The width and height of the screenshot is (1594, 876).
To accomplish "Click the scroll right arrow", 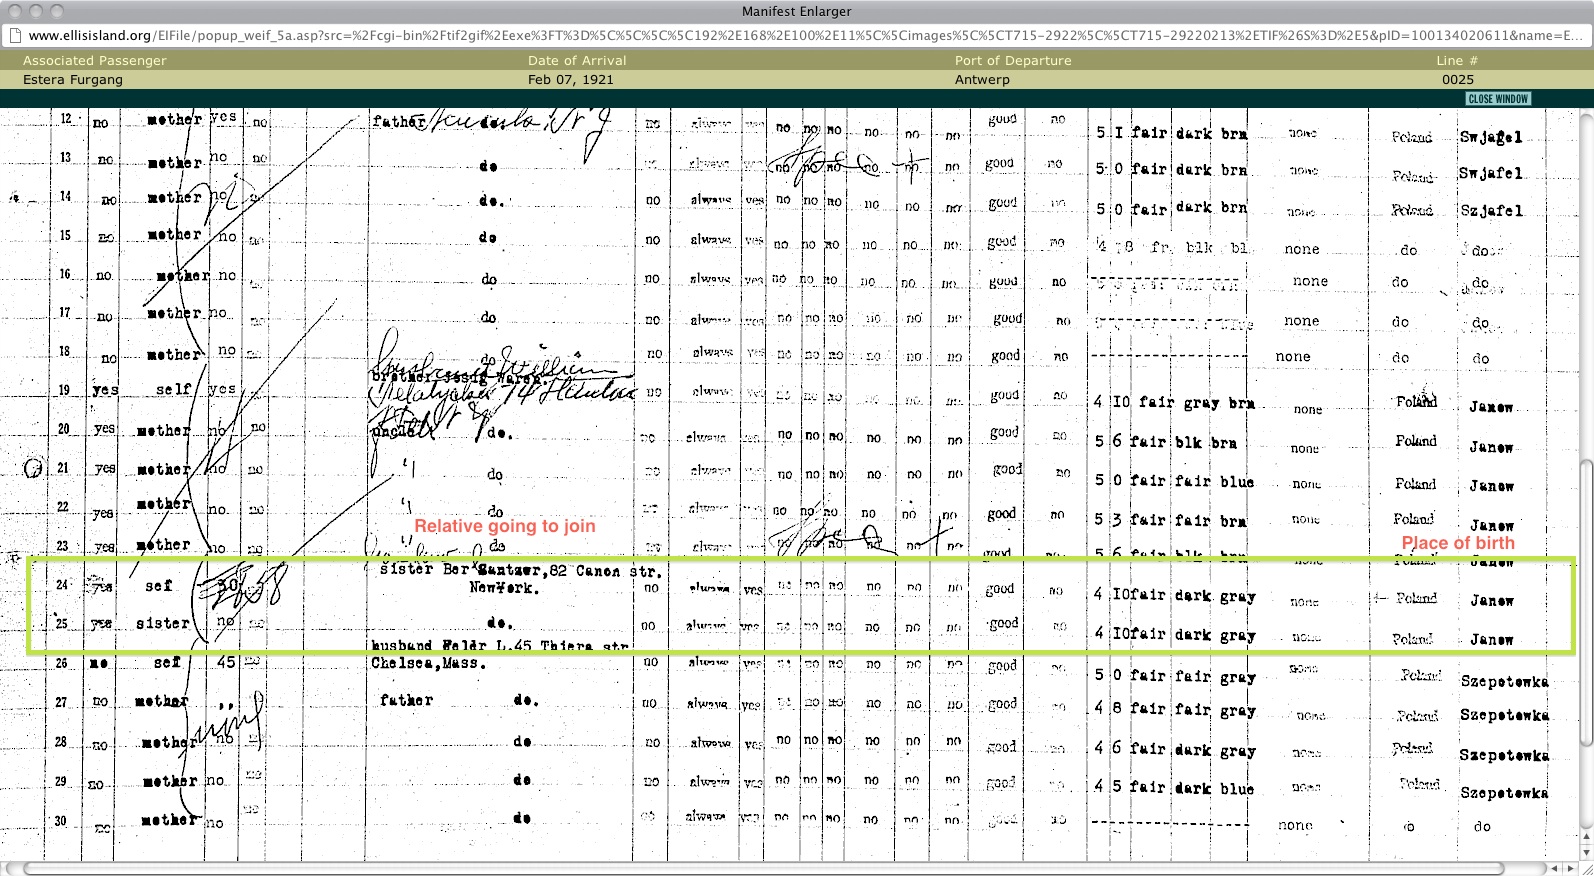I will [x=1570, y=868].
